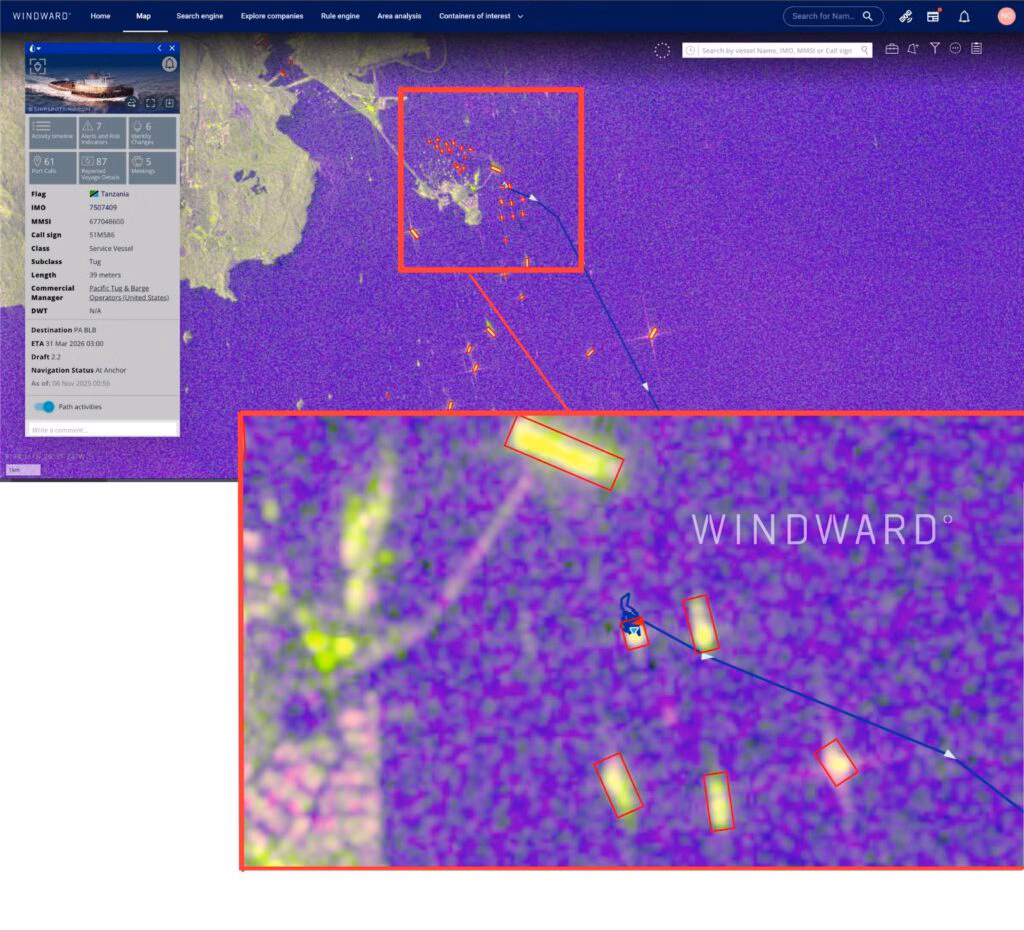Open Pacific Tug & Barge Operators link
1024x930 pixels.
[x=129, y=293]
